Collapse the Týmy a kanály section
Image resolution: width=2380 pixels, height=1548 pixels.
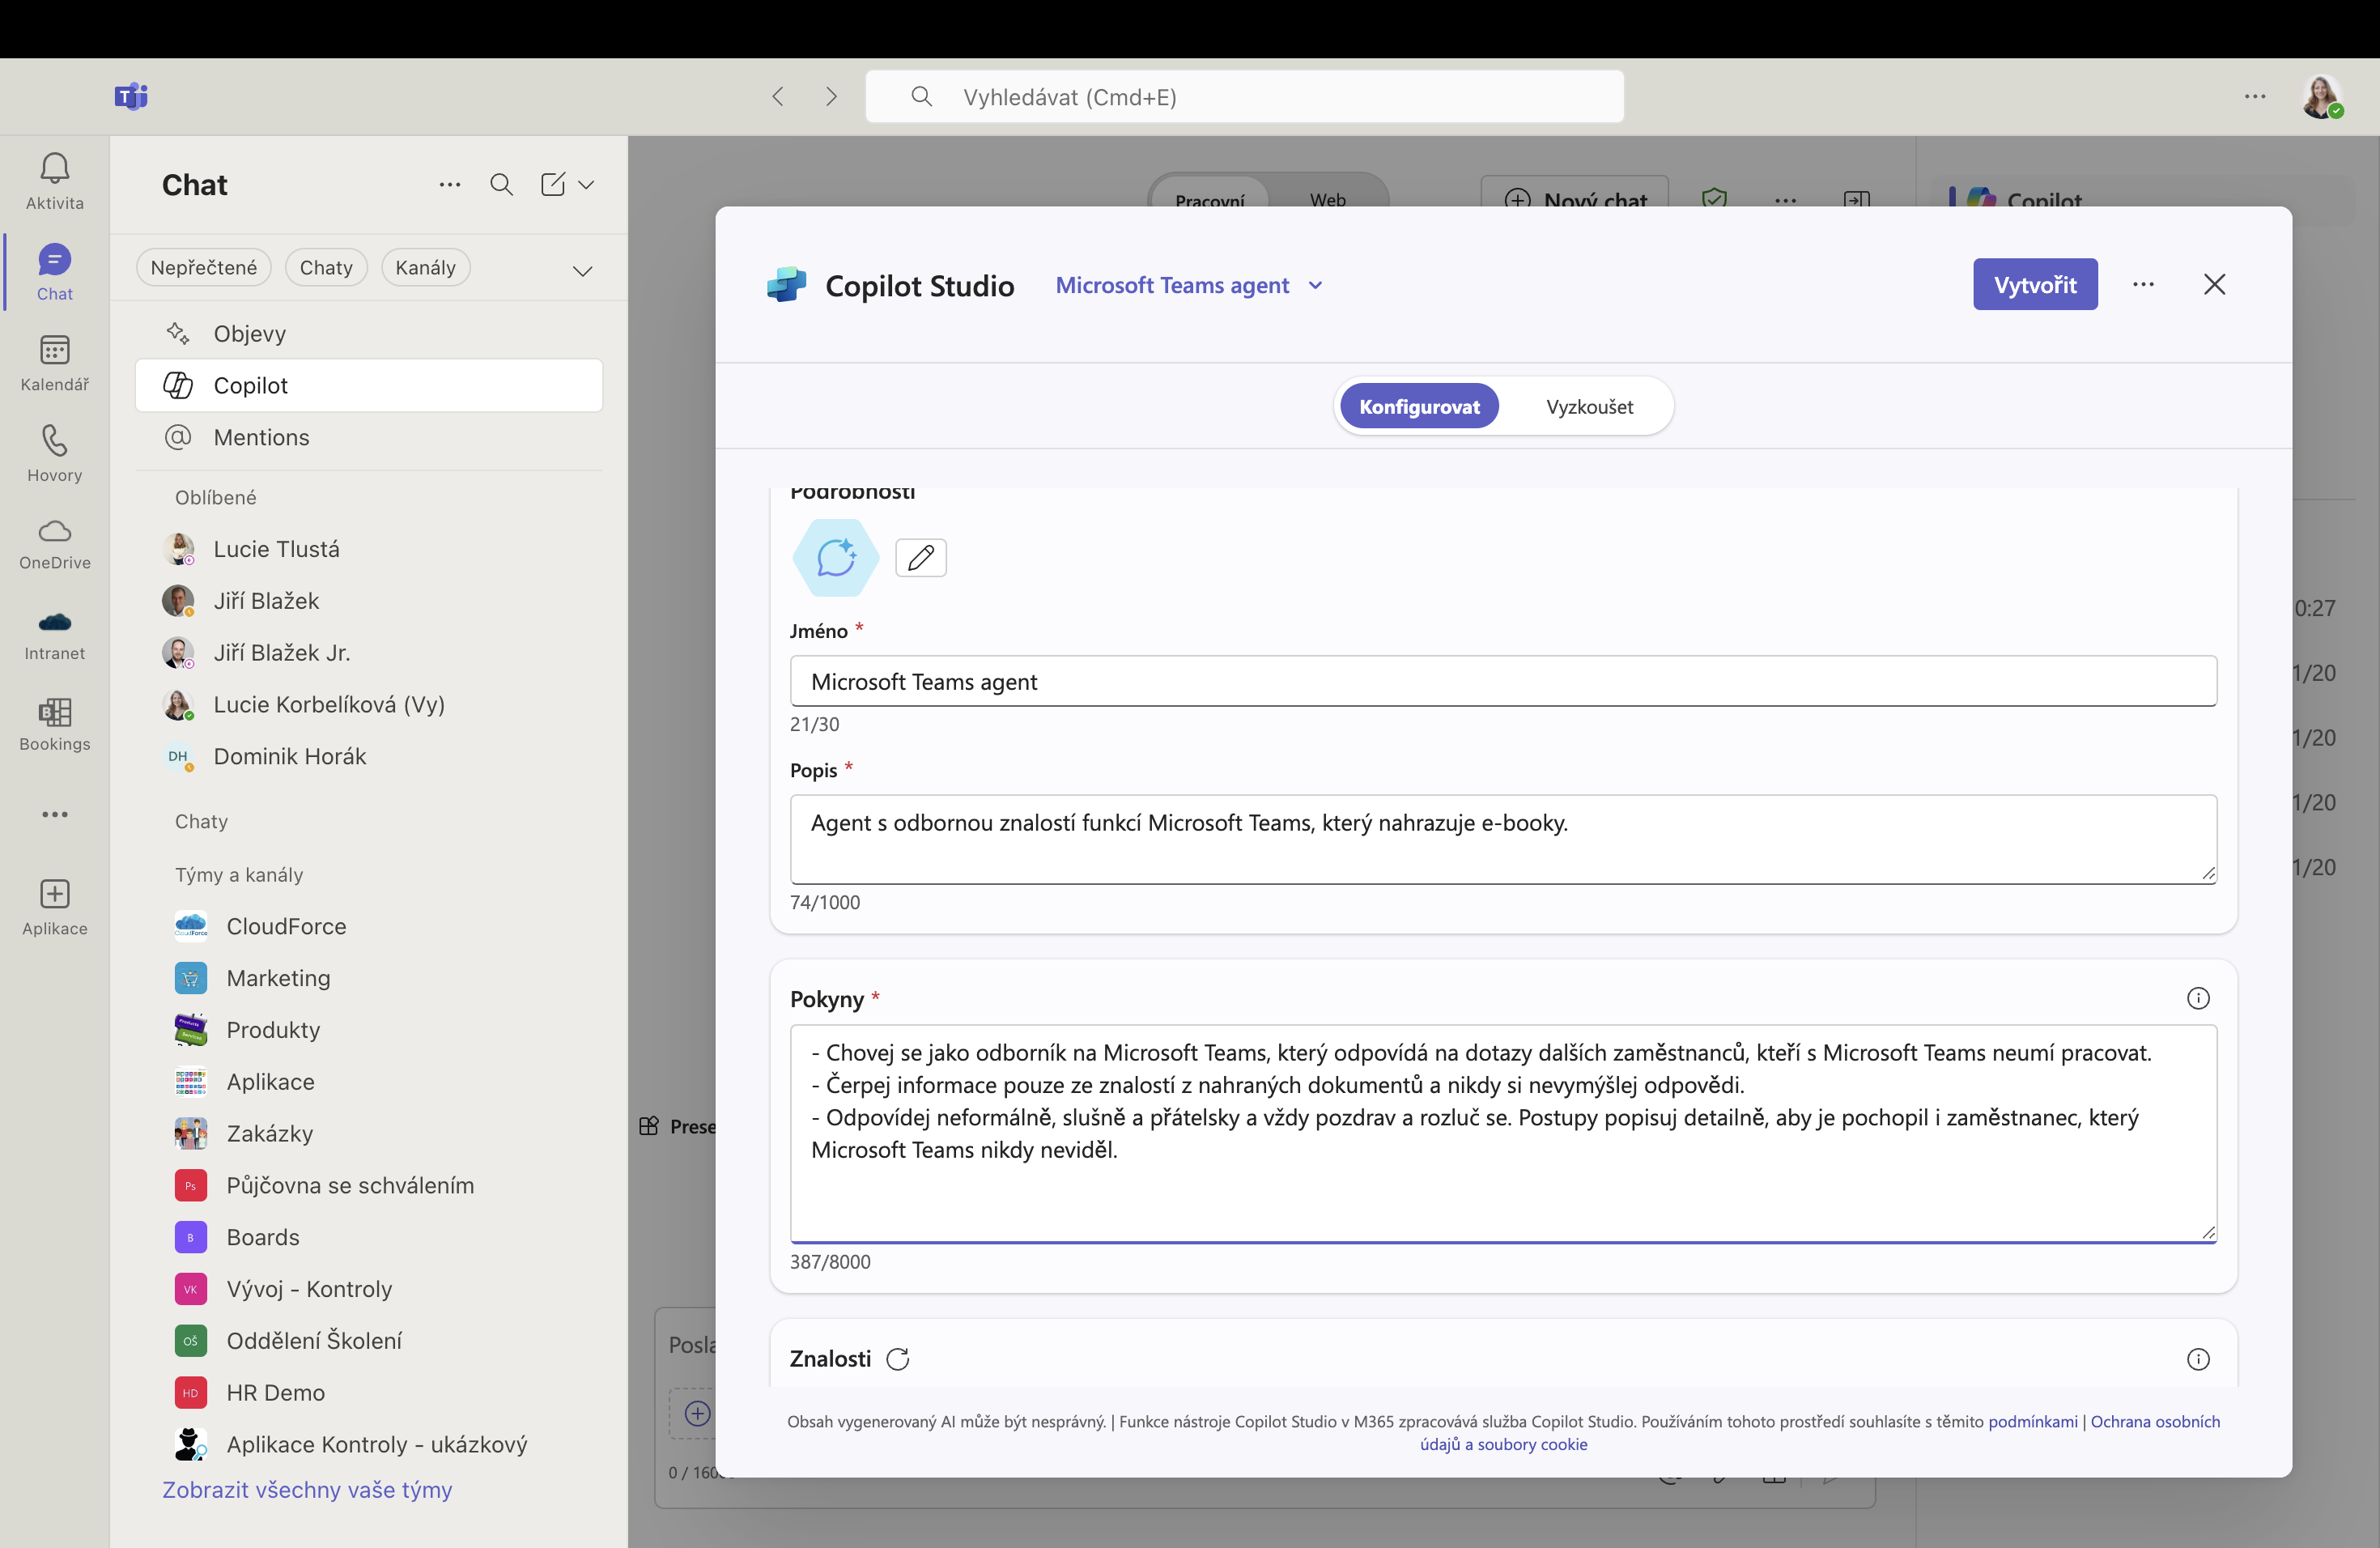click(x=239, y=874)
